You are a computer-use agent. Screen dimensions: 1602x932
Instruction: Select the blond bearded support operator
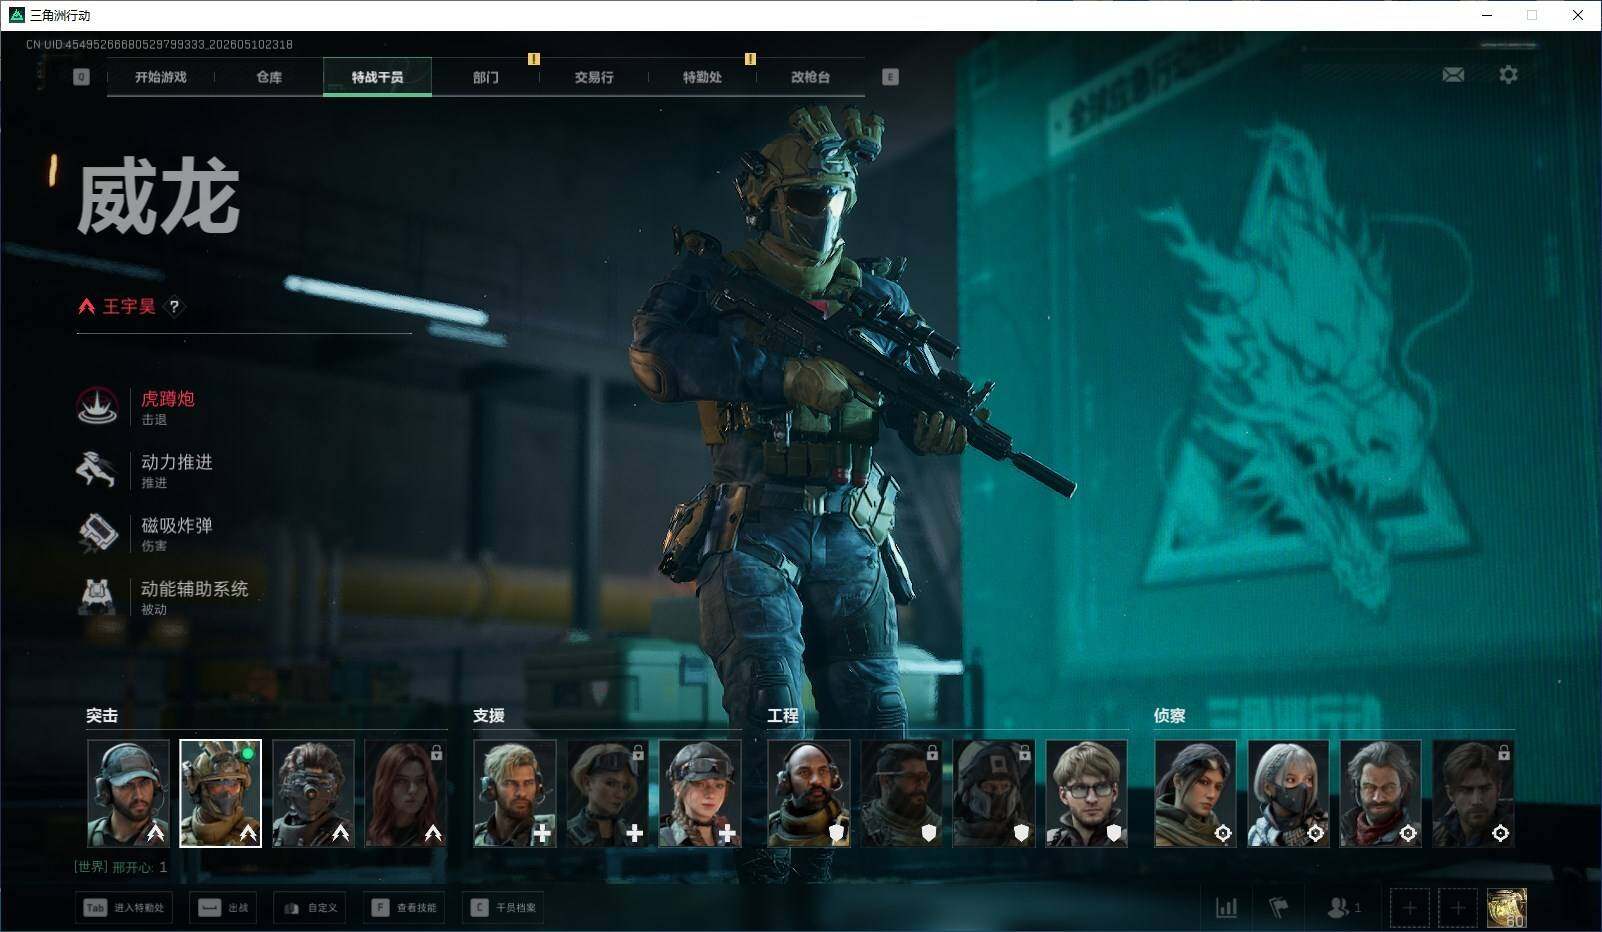coord(515,793)
